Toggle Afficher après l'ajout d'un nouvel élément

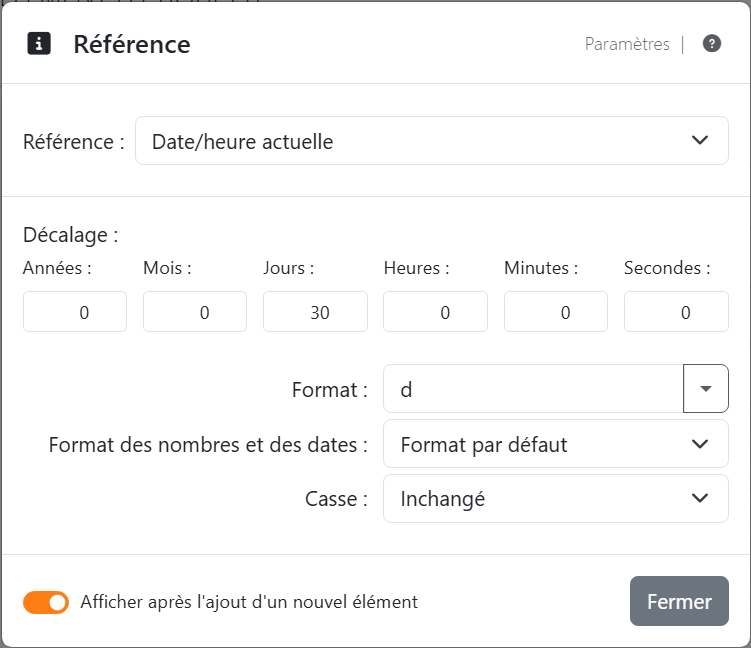pyautogui.click(x=46, y=602)
